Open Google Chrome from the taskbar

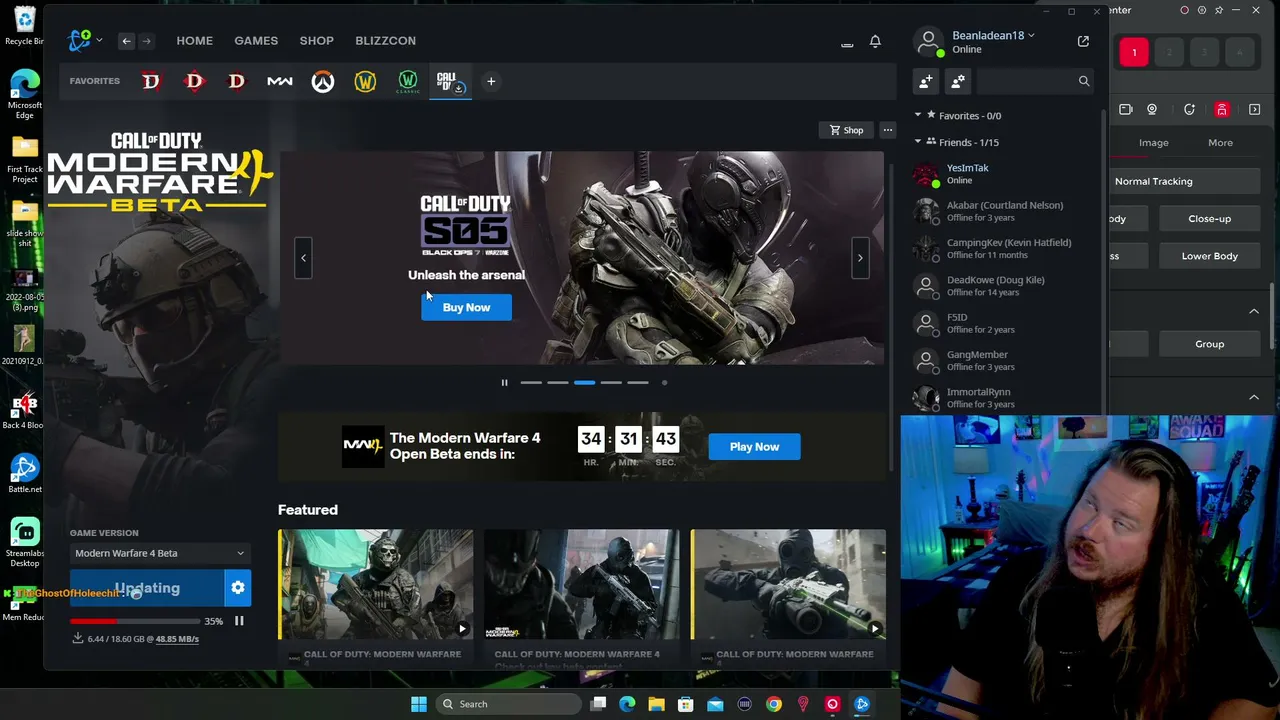(774, 704)
